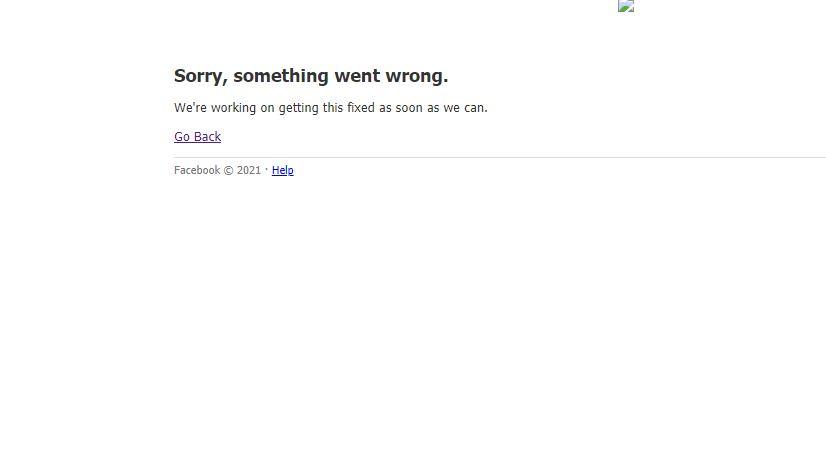Click the dot separator before Help
This screenshot has width=826, height=460.
267,169
